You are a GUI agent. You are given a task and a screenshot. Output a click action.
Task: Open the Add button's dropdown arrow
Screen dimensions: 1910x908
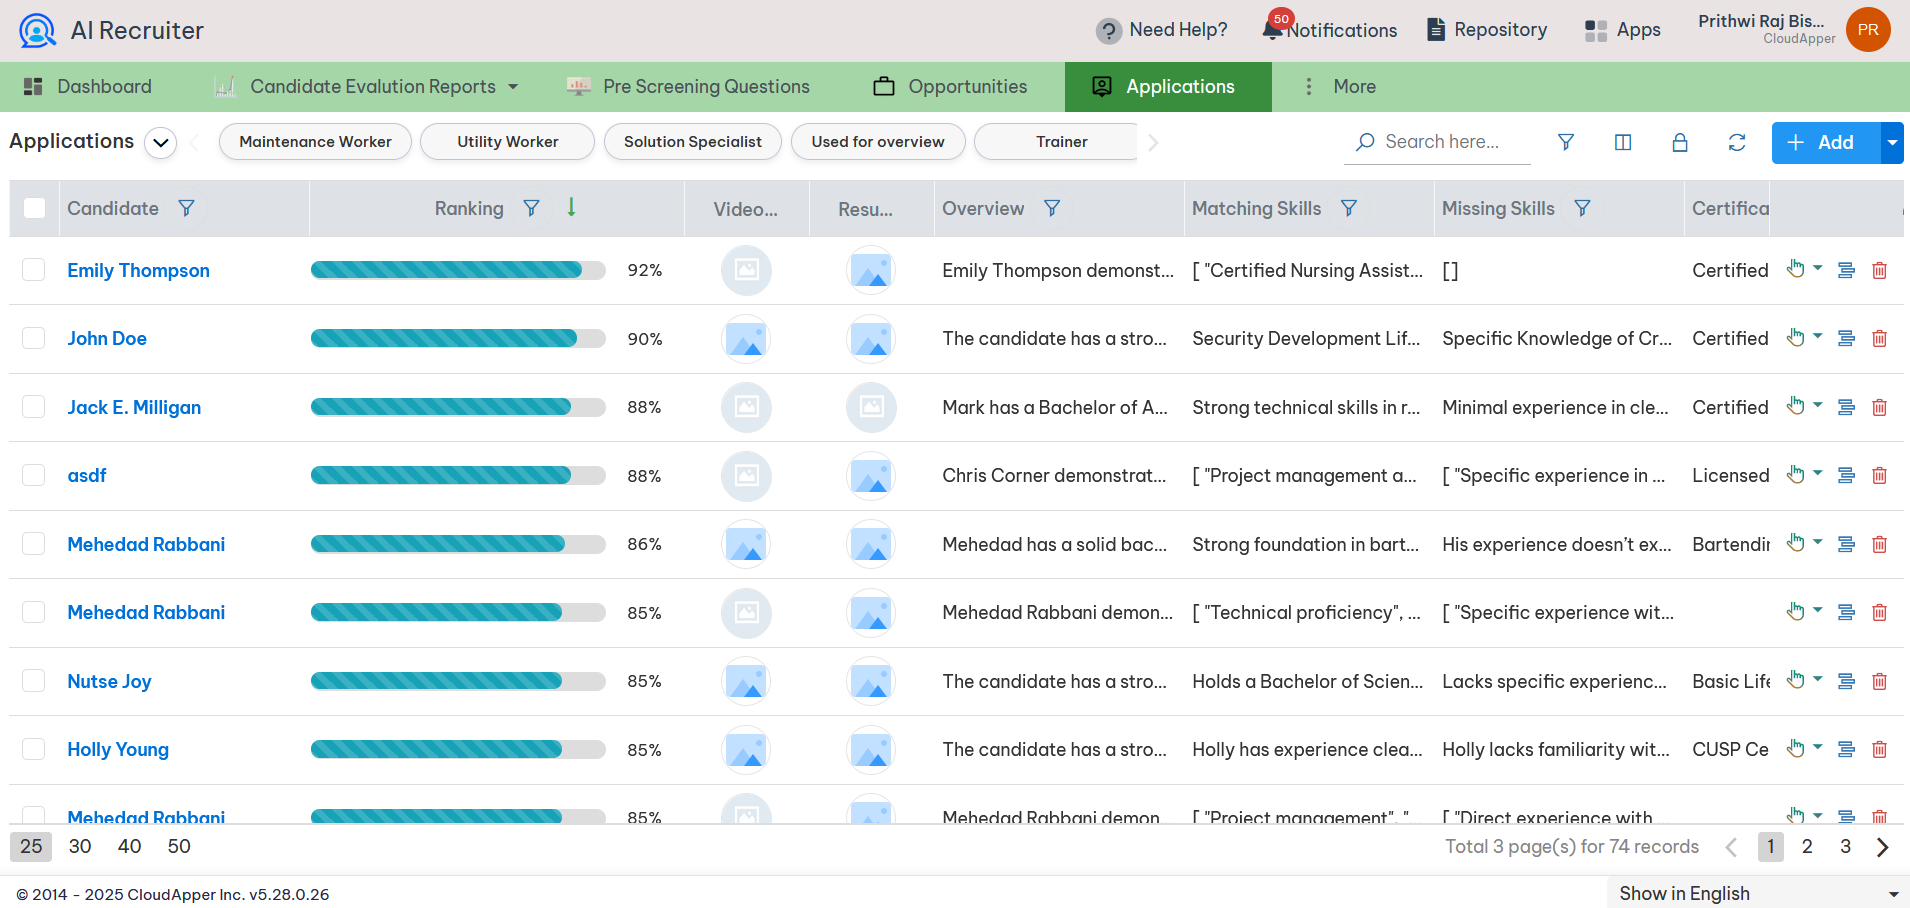pos(1891,142)
